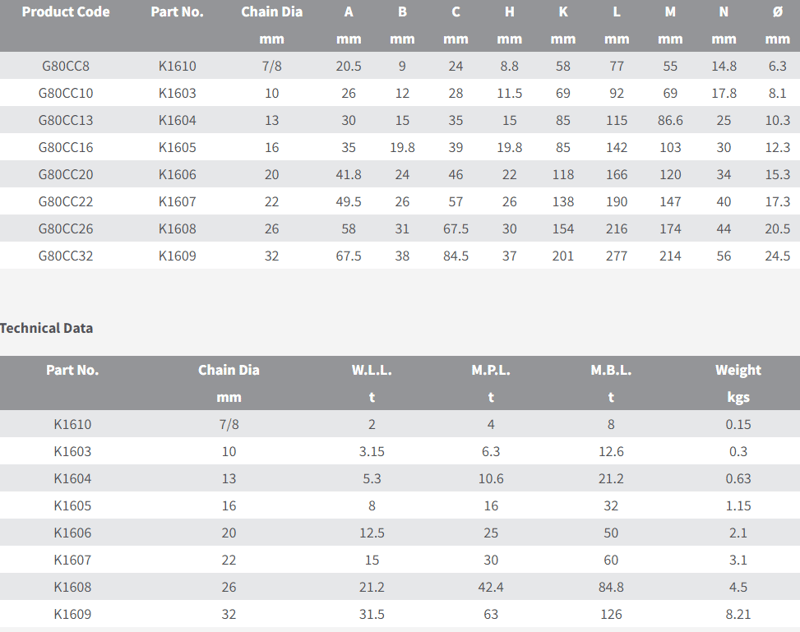Click part number K1606 in the dimensions table

[177, 174]
